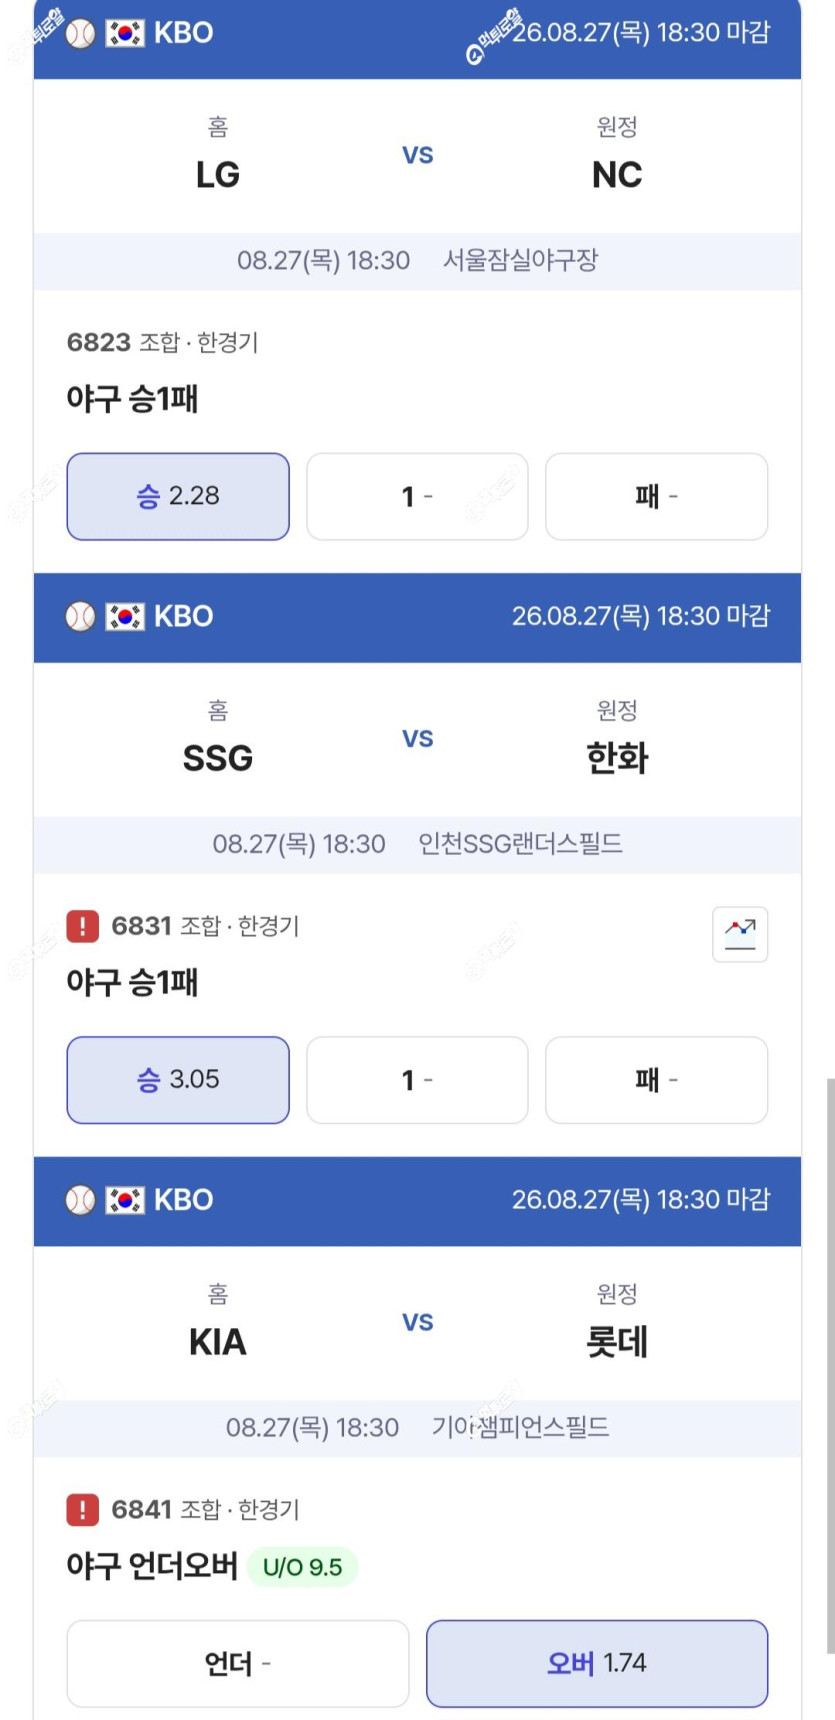Screen dimensions: 835x1720
Task: Click the Korean flag icon in KIA match header
Action: (x=125, y=1200)
